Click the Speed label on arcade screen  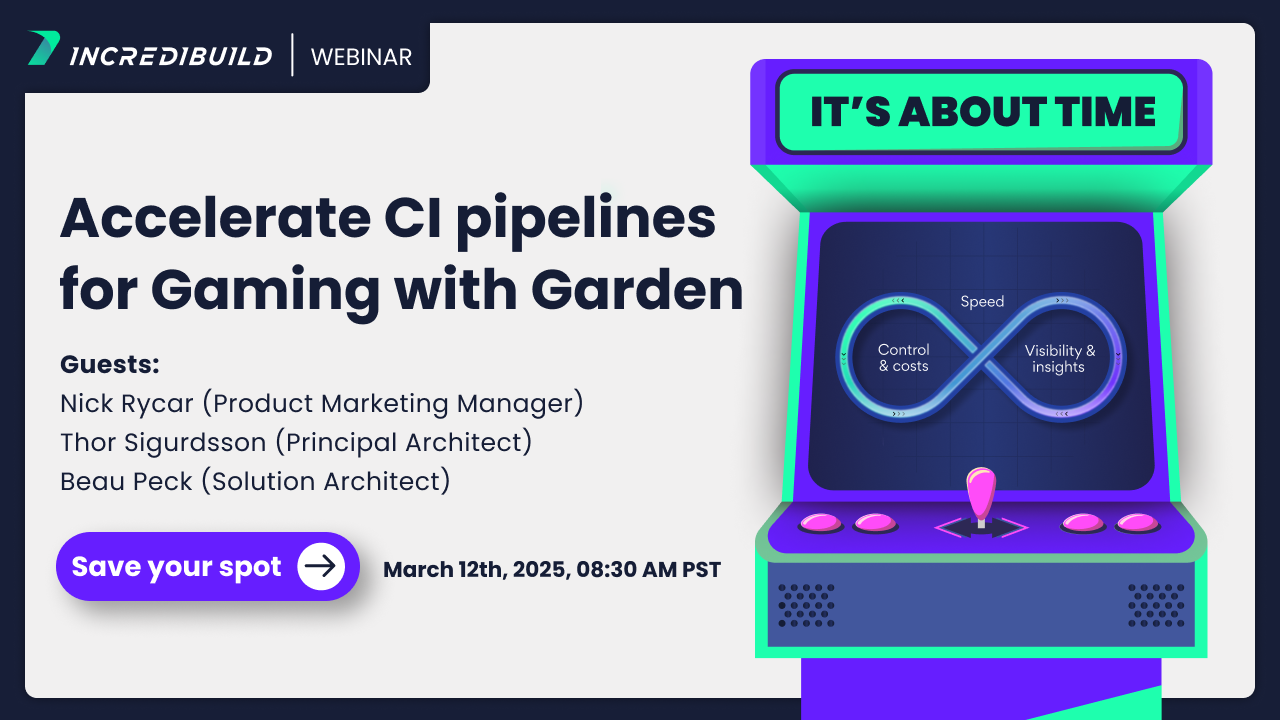coord(982,301)
